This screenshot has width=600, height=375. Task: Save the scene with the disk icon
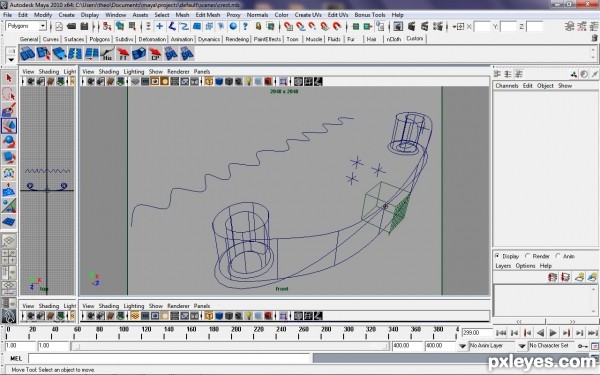85,26
